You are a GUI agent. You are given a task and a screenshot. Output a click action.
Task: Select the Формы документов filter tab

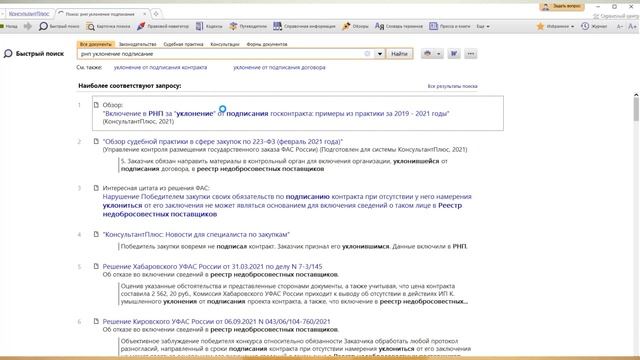click(267, 44)
